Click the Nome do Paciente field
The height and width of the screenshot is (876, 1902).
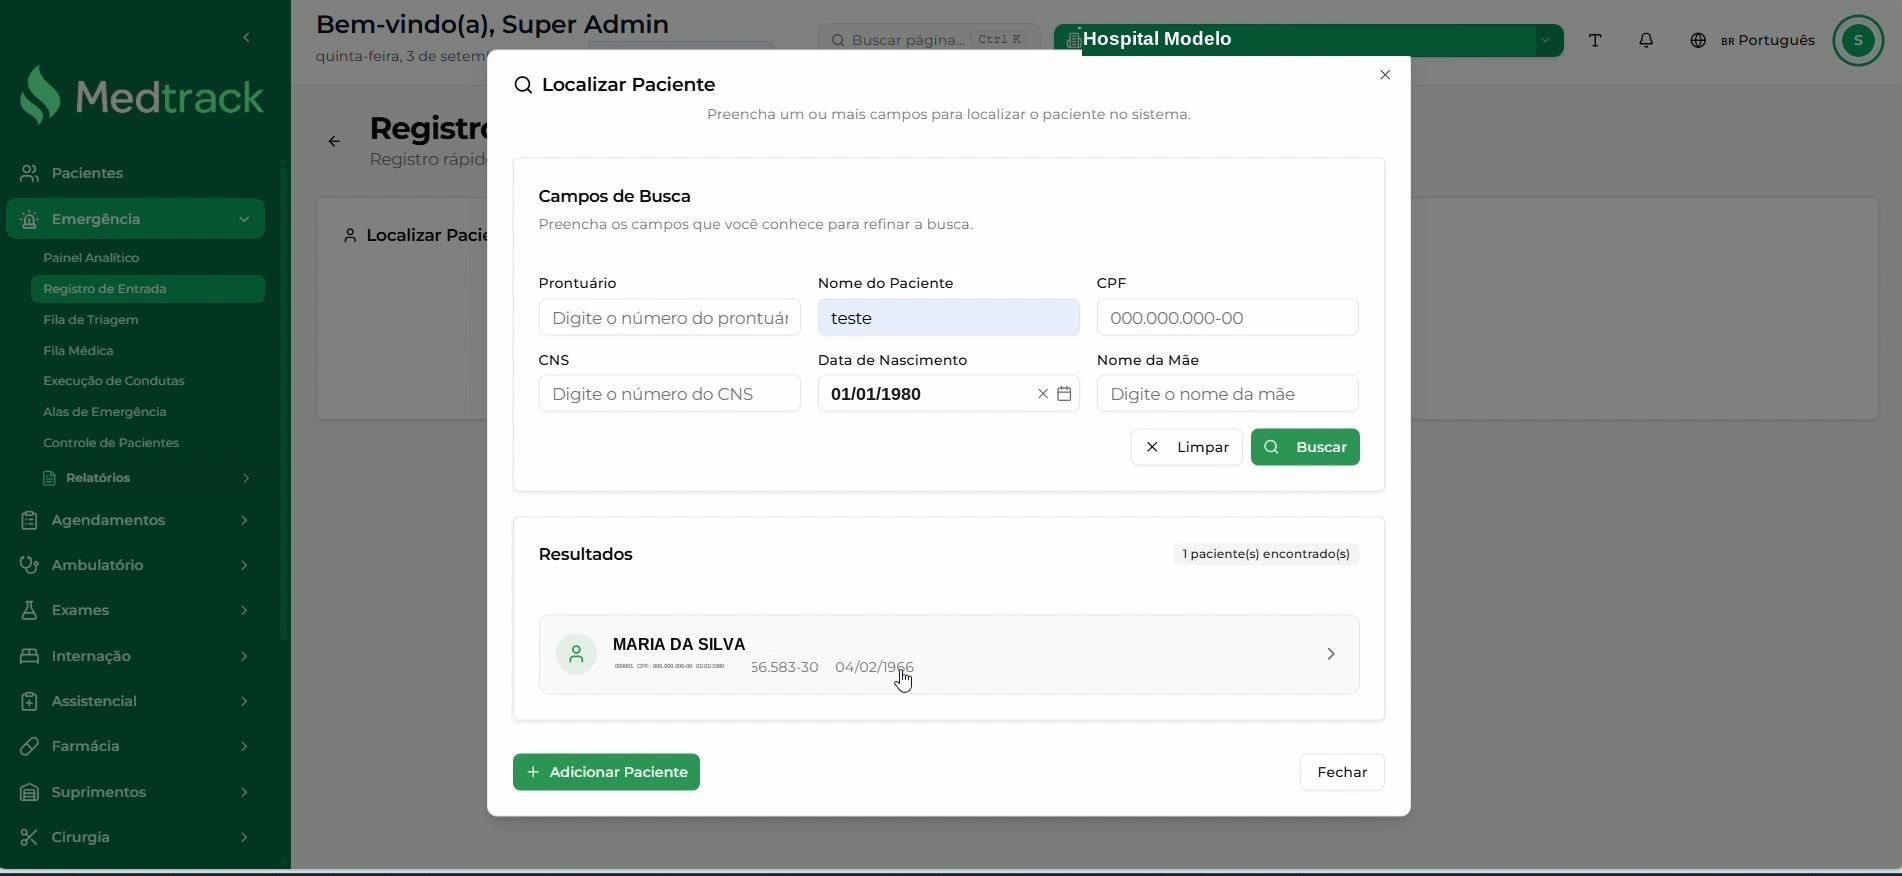click(x=948, y=318)
